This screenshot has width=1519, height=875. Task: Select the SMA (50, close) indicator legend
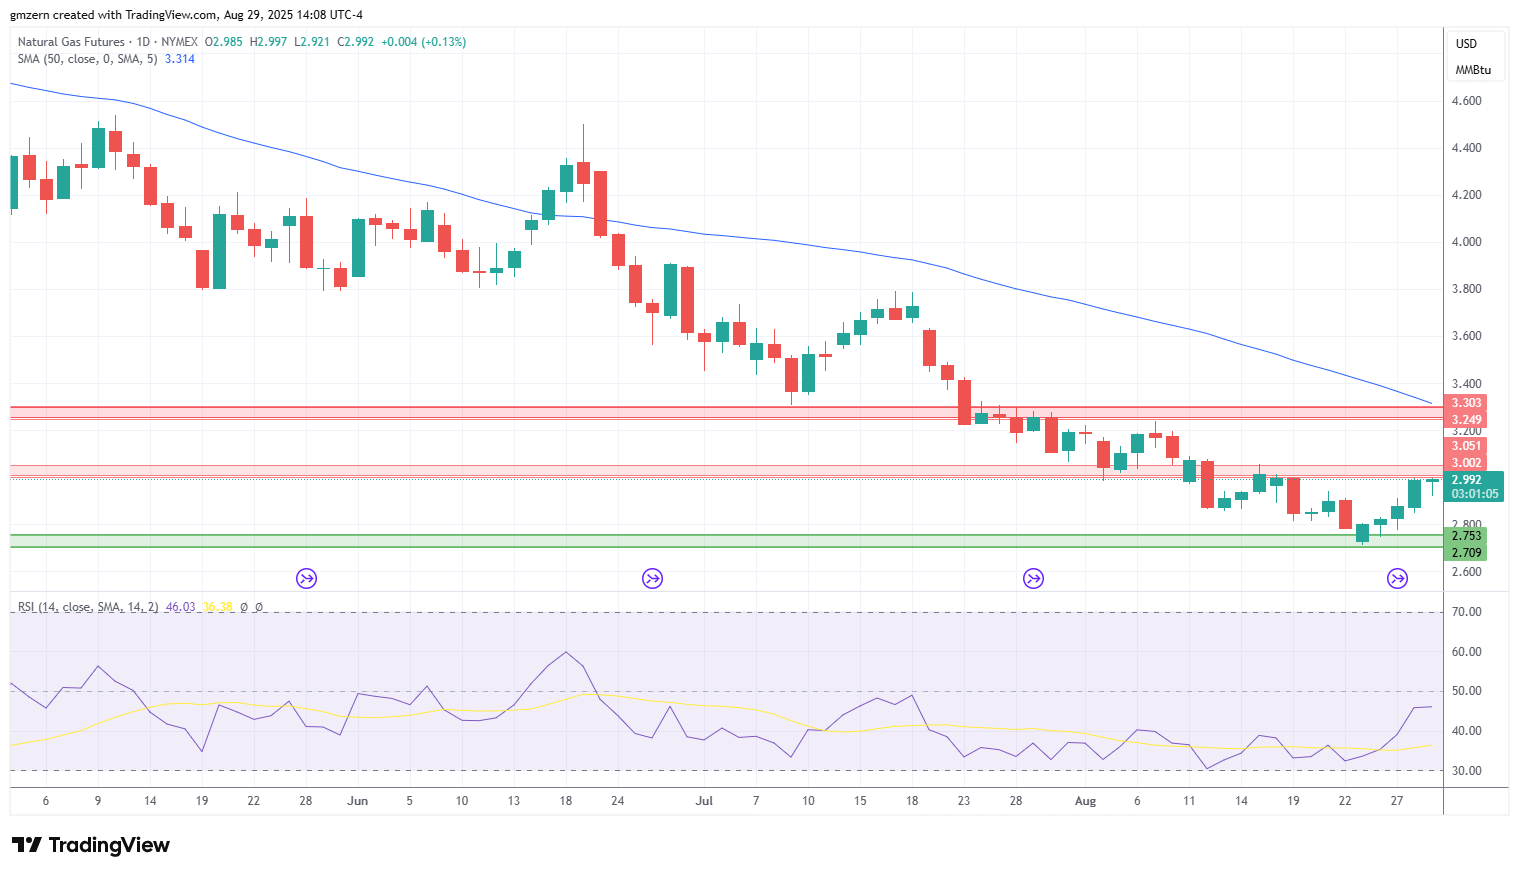[x=87, y=59]
